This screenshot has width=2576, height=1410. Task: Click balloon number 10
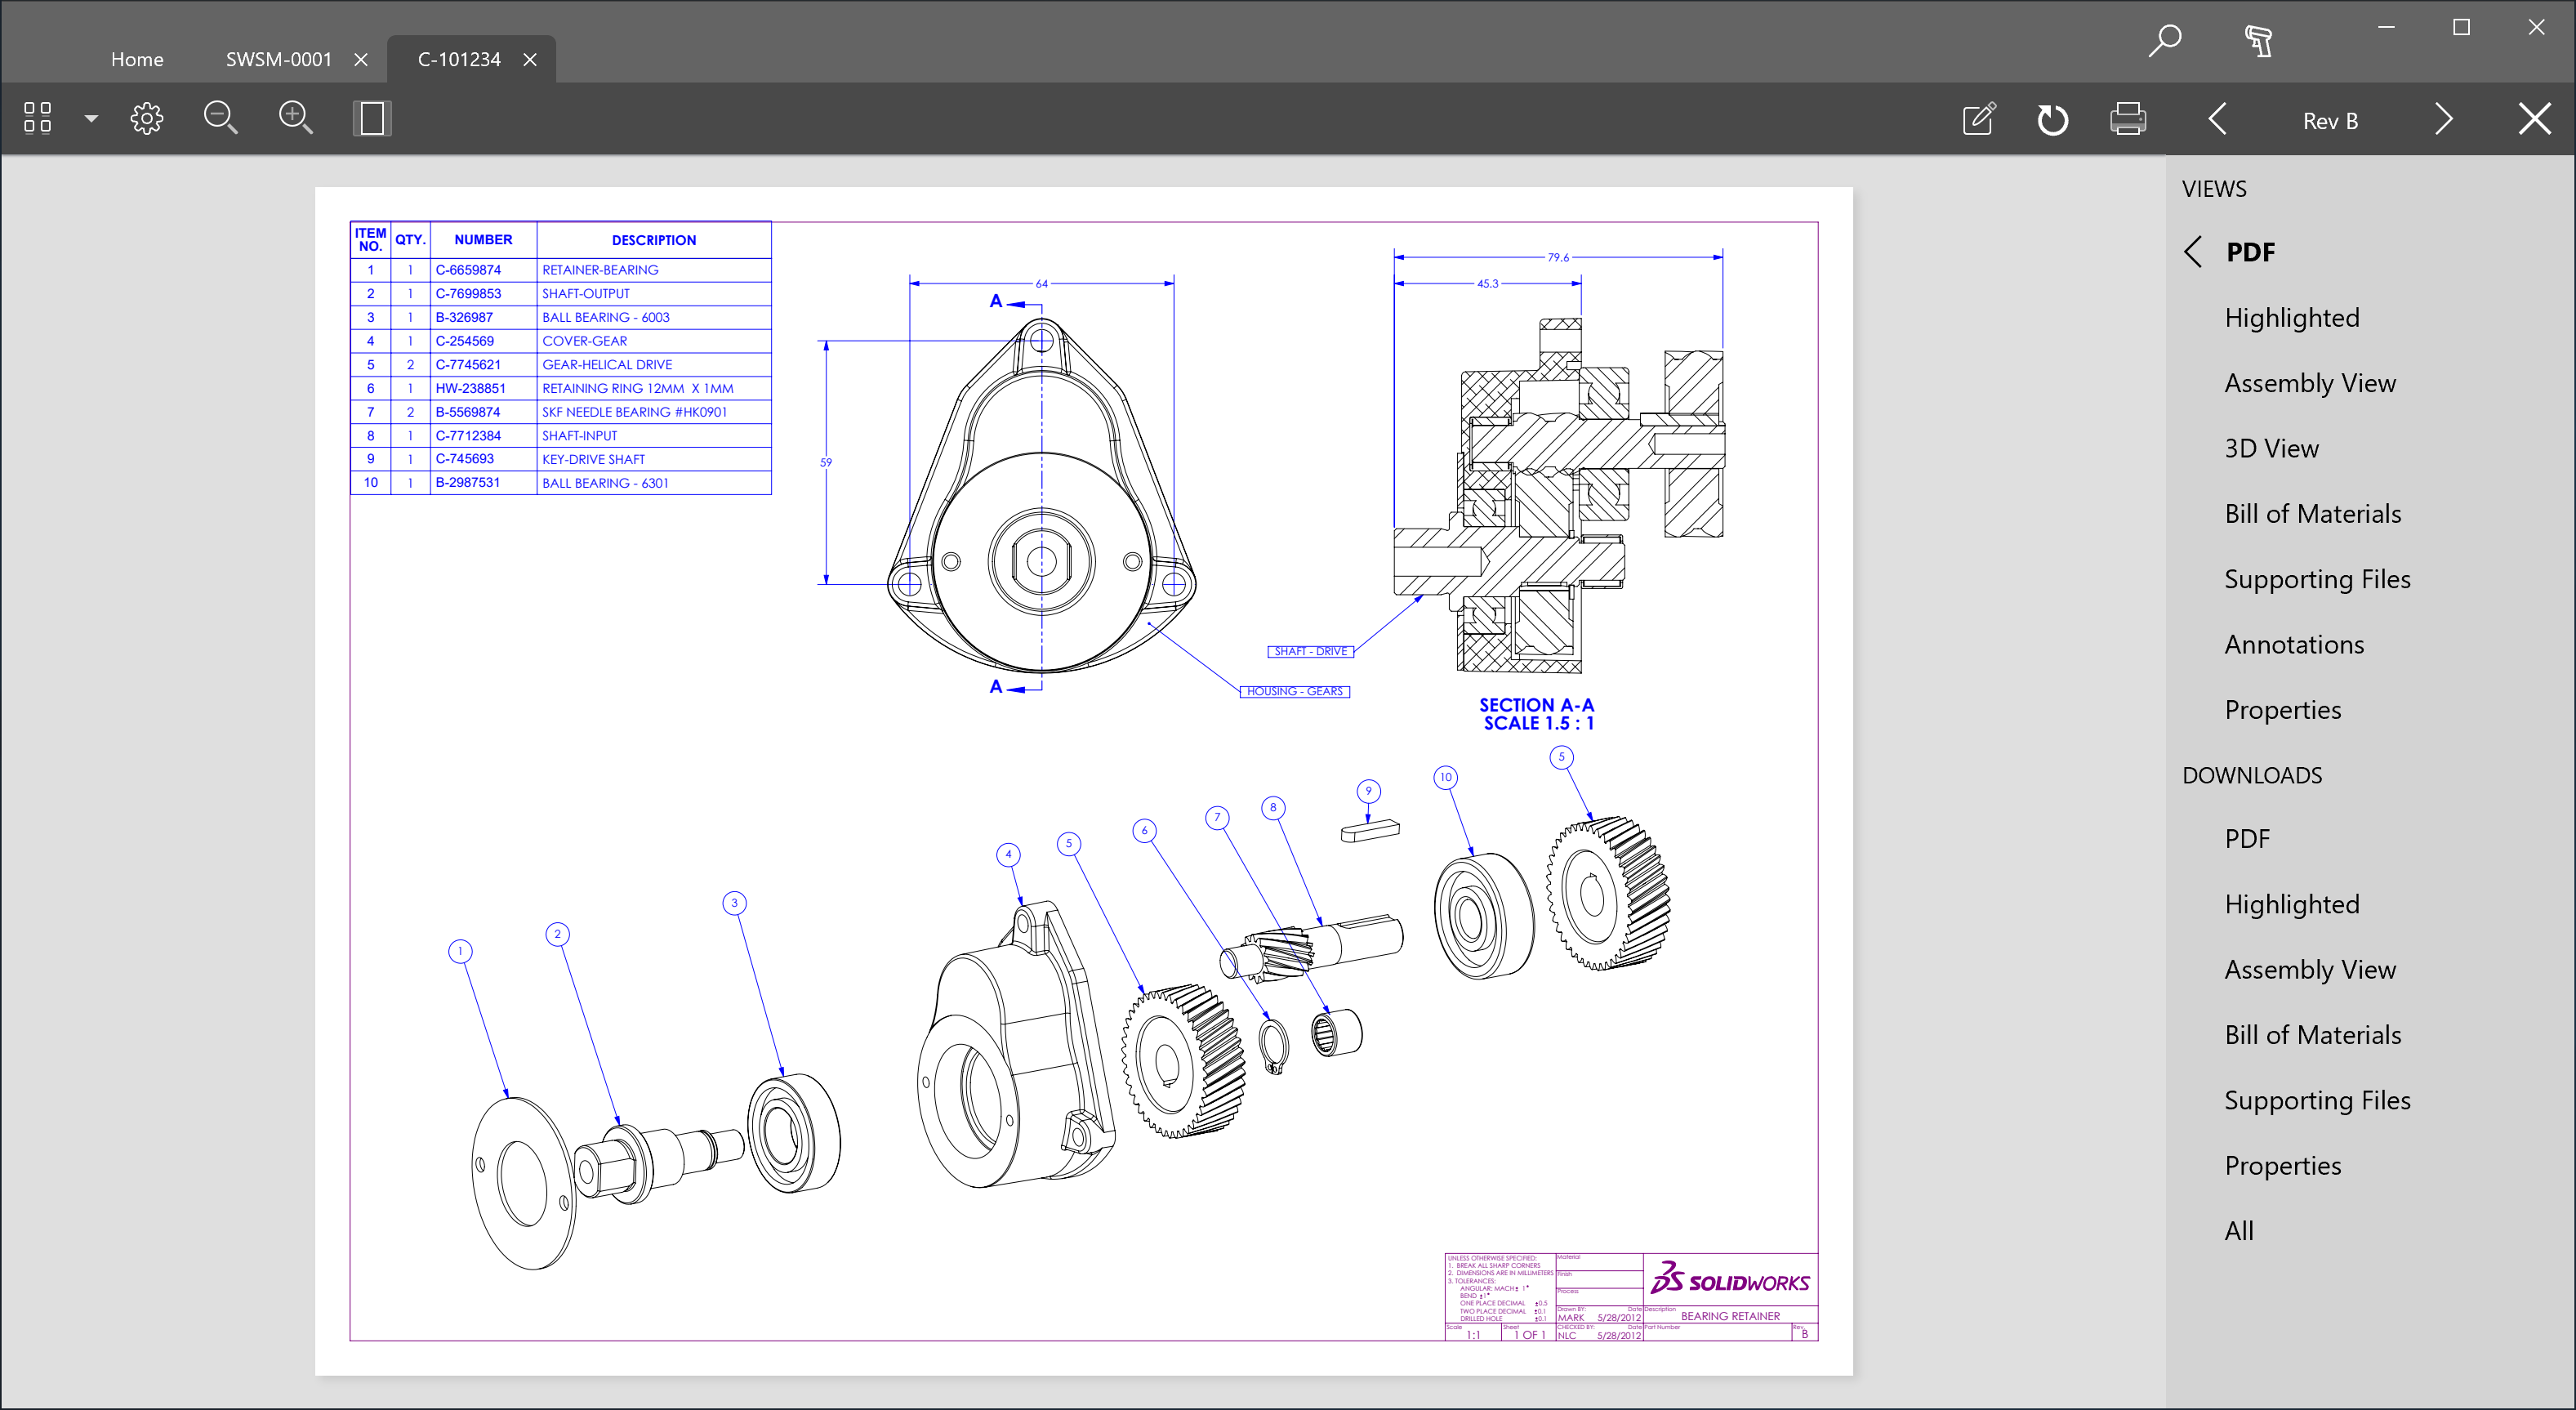[x=1445, y=777]
